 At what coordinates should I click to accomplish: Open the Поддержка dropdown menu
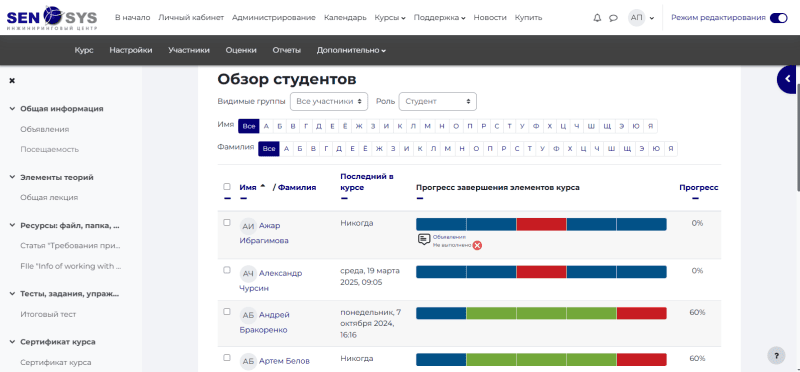pos(439,18)
